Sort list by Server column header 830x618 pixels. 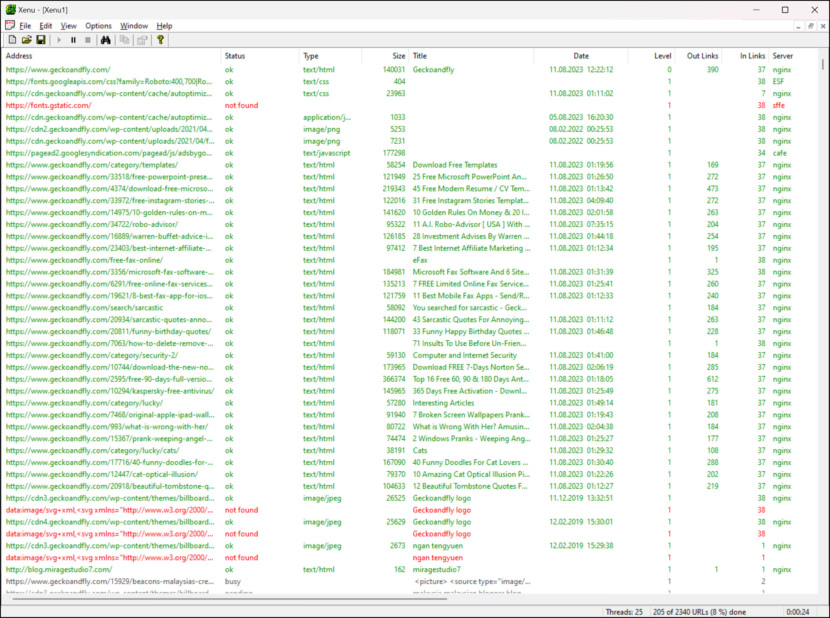coord(782,56)
